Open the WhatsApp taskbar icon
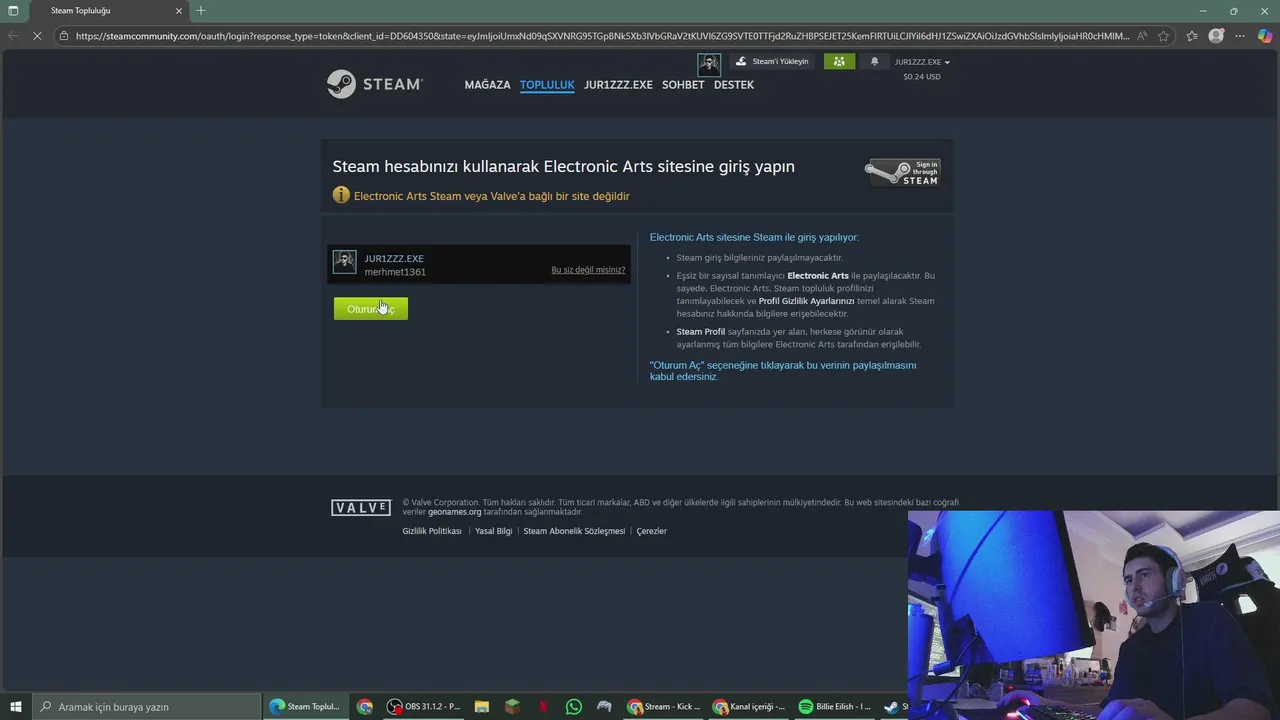This screenshot has height=720, width=1280. pos(573,706)
